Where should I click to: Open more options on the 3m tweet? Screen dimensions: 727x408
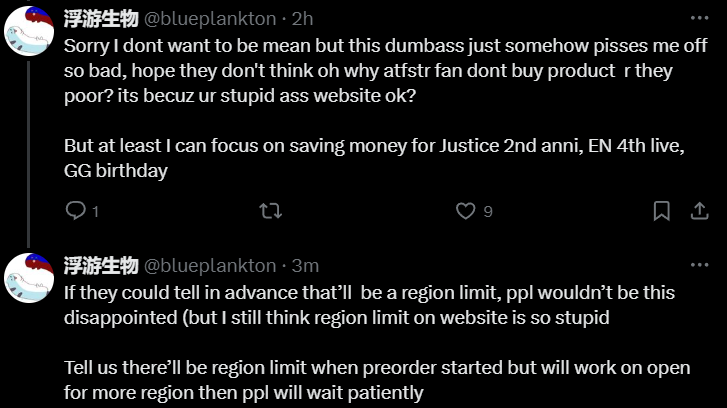700,265
